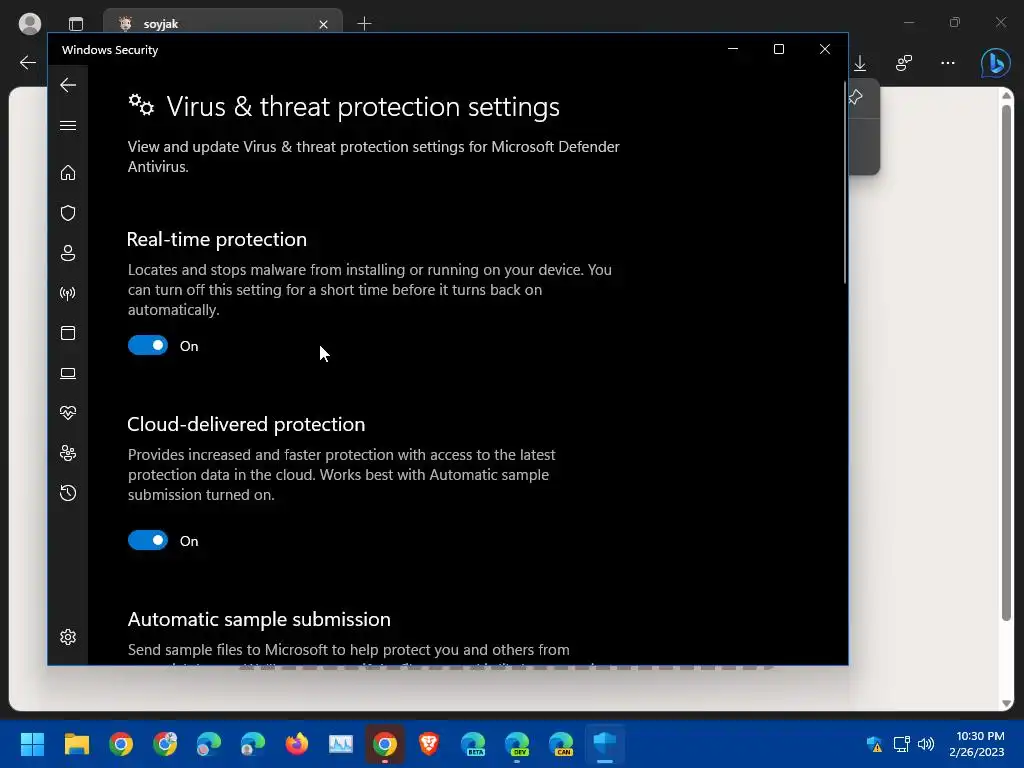
Task: Open the hamburger navigation menu
Action: pos(68,125)
